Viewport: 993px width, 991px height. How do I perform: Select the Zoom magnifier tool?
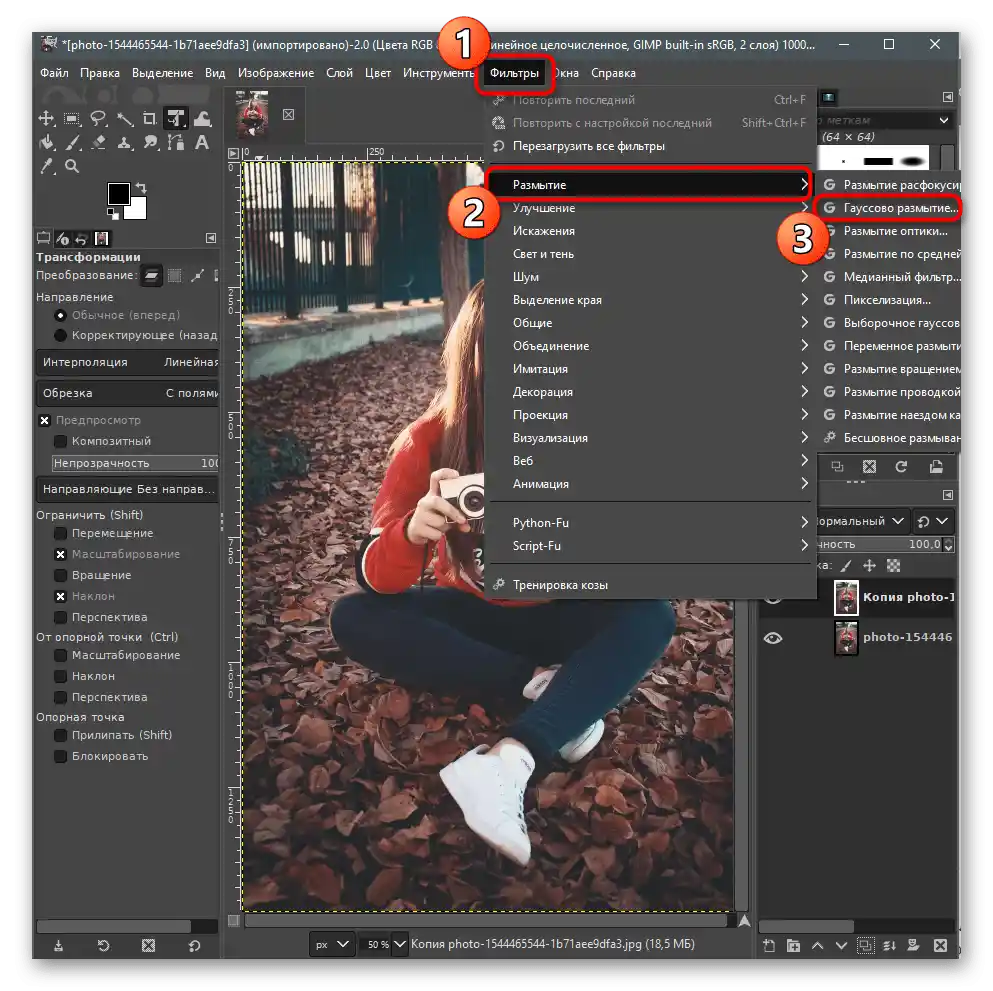tap(72, 167)
